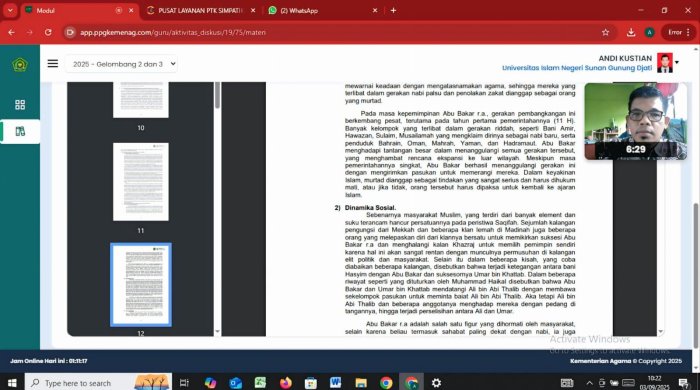700x390 pixels.
Task: Go back to previous page
Action: pos(11,32)
